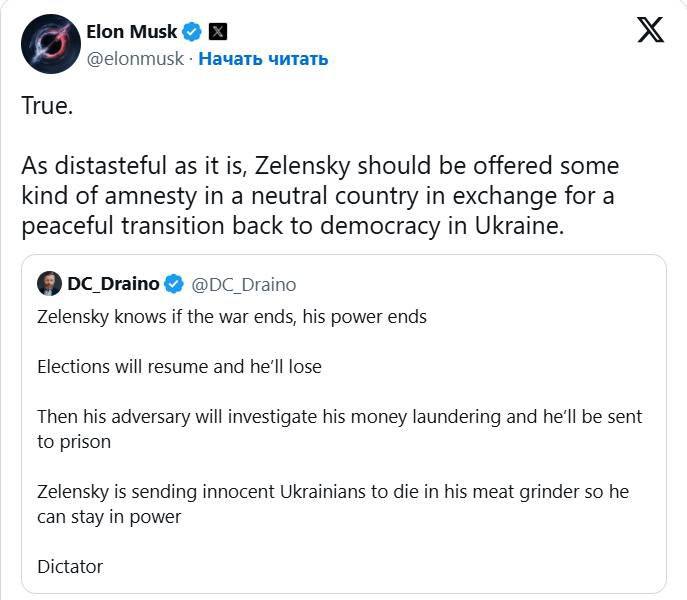Click the @elonmusk handle
687x600 pixels.
pos(136,59)
